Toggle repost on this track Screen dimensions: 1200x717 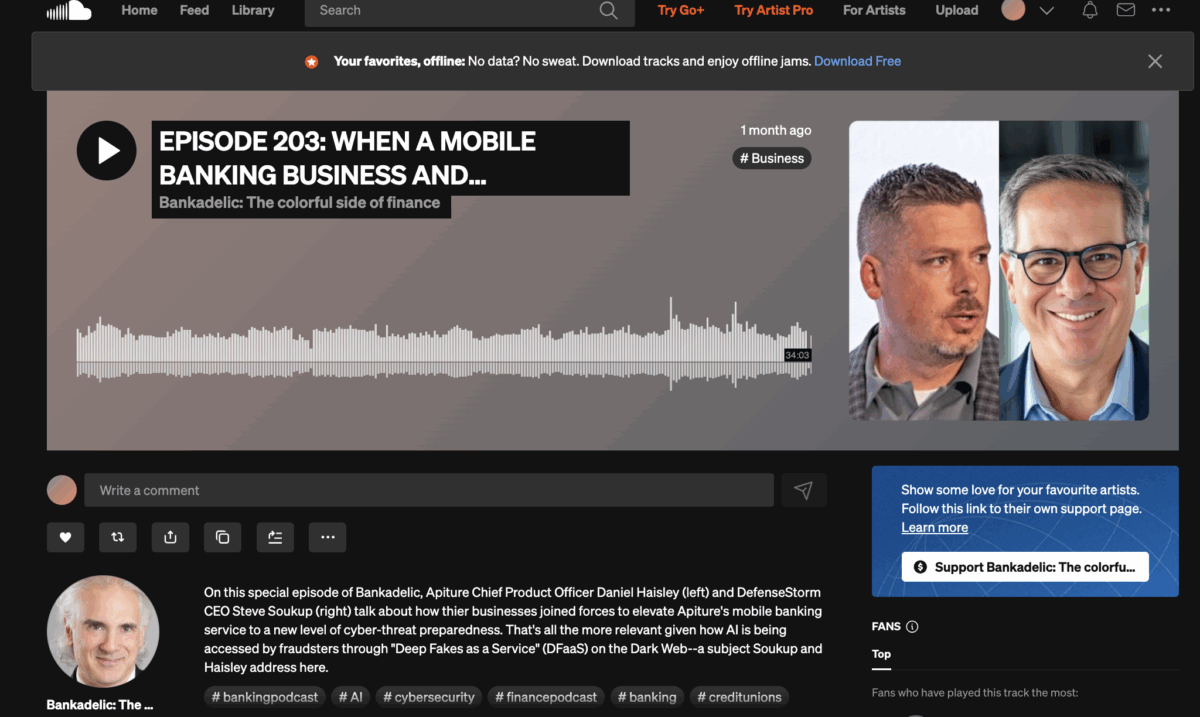coord(117,537)
